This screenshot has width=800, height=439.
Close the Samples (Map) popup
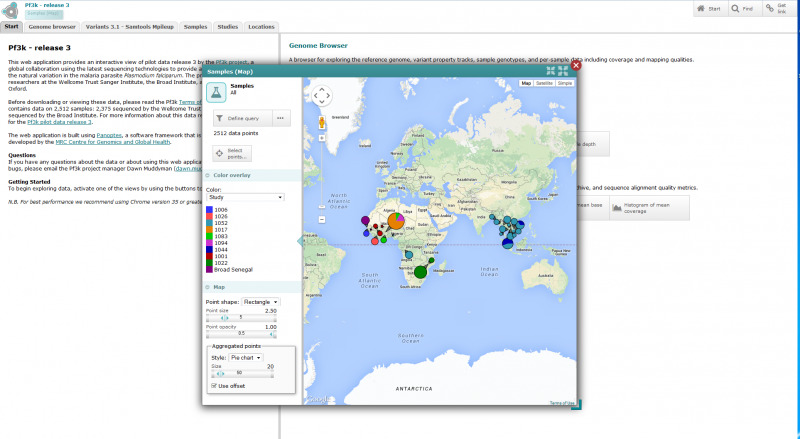576,65
